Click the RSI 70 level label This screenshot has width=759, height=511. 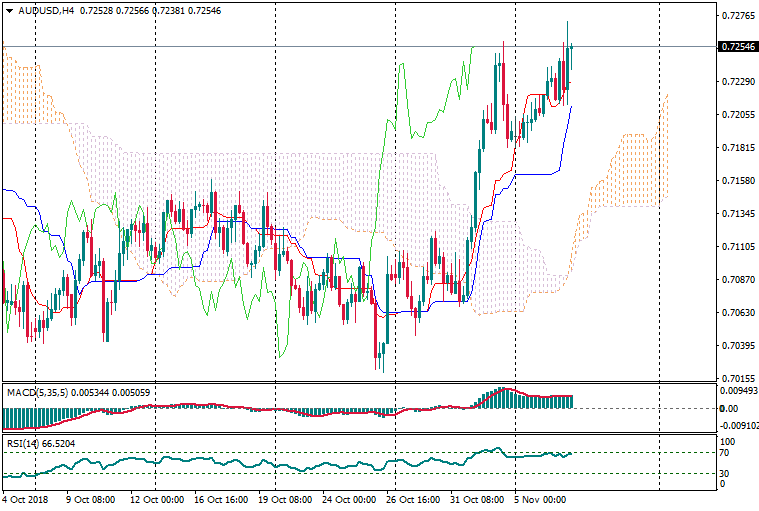point(727,453)
